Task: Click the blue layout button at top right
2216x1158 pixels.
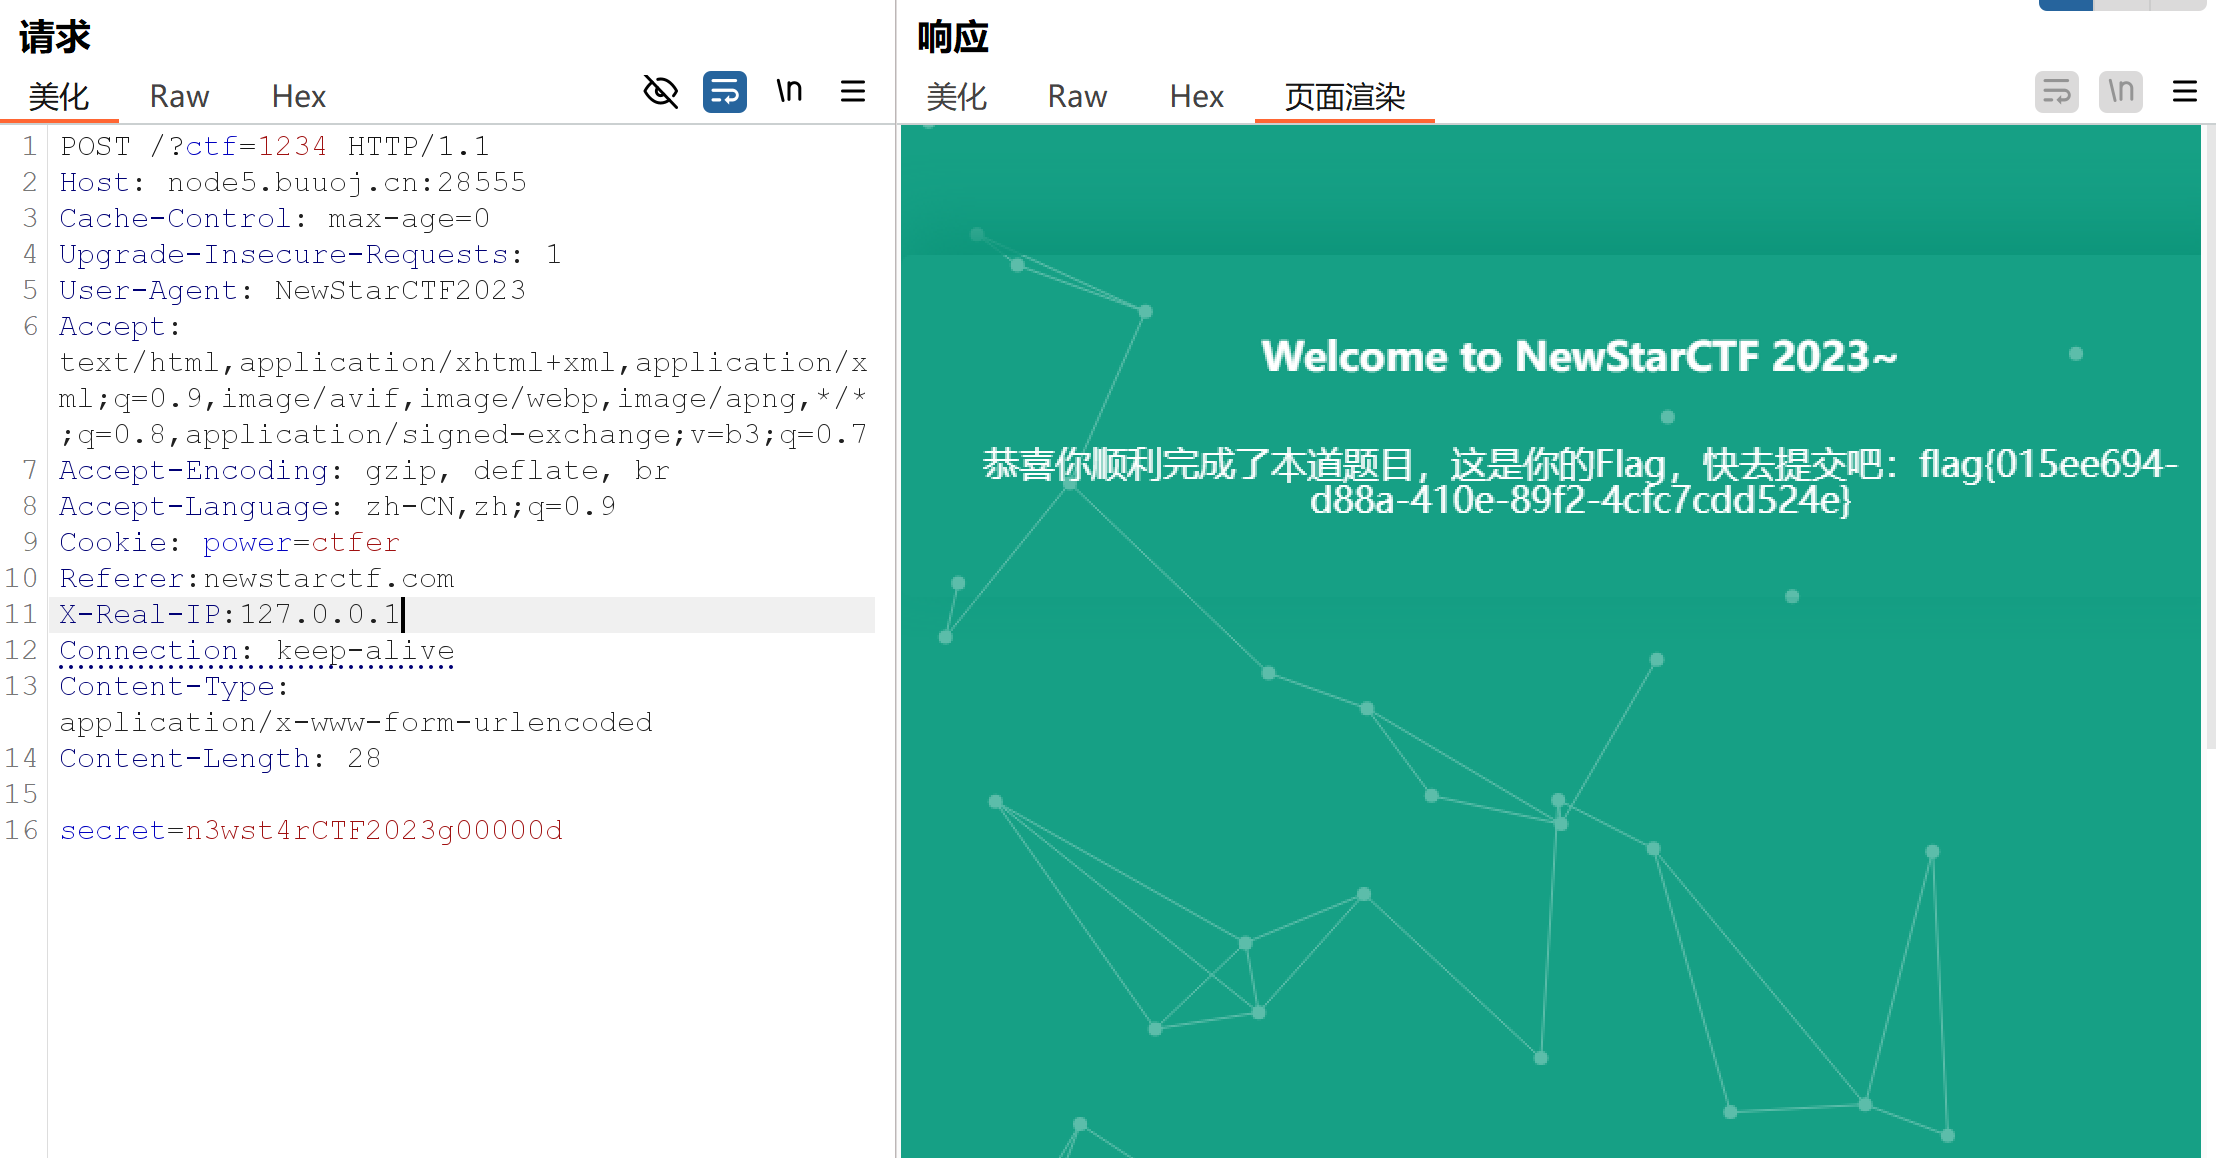Action: click(2065, 5)
